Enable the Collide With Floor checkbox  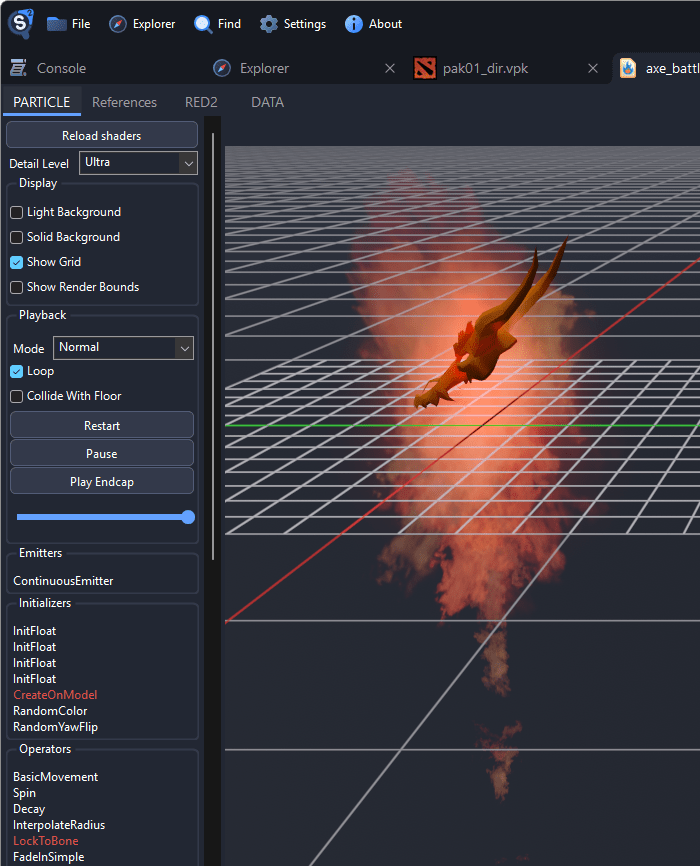click(17, 396)
